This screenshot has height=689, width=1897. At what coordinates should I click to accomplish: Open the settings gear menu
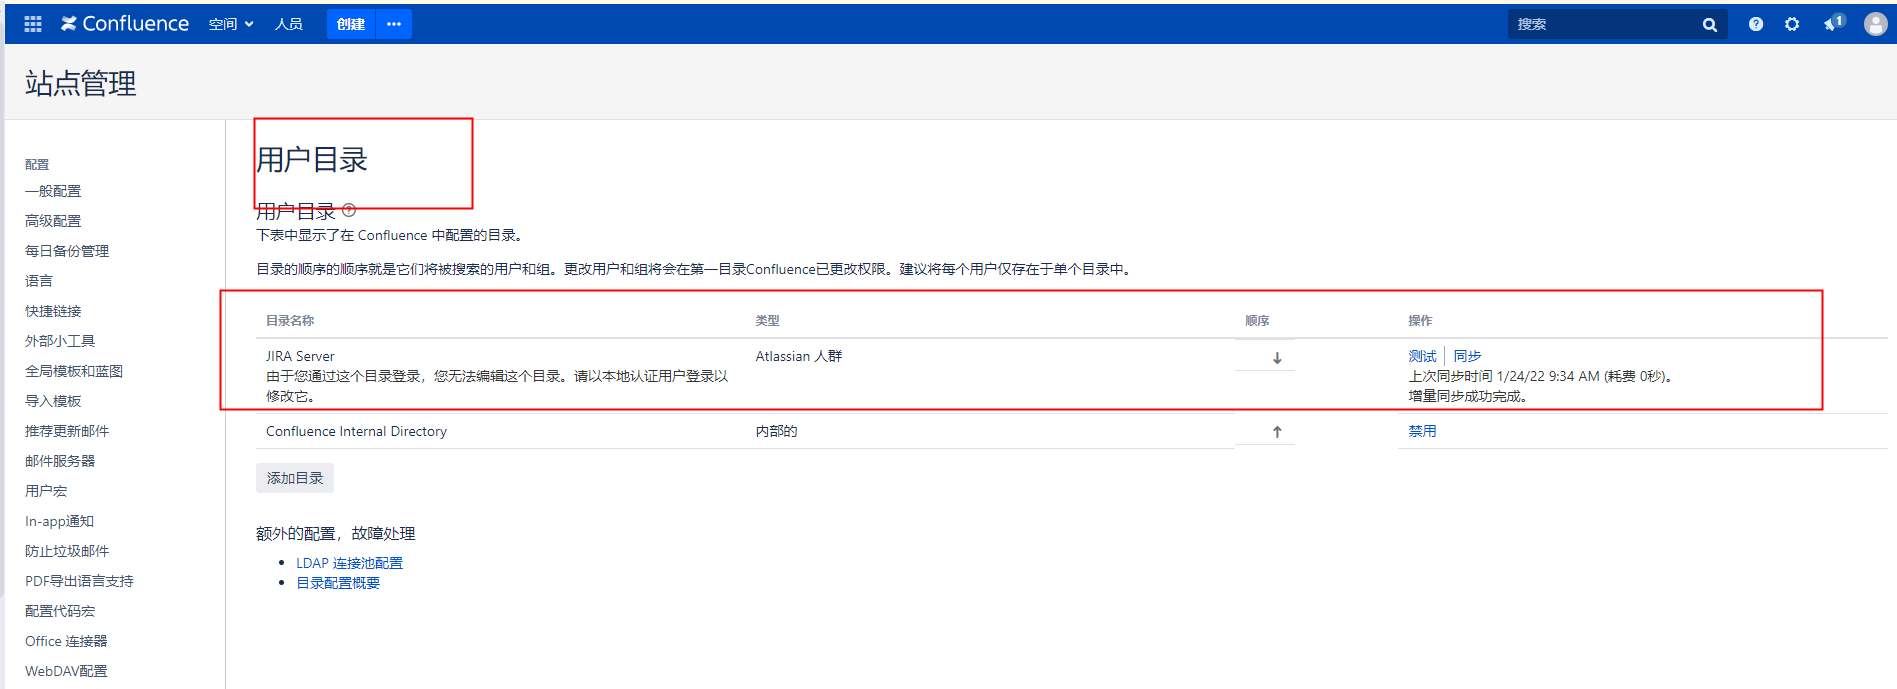pyautogui.click(x=1791, y=24)
